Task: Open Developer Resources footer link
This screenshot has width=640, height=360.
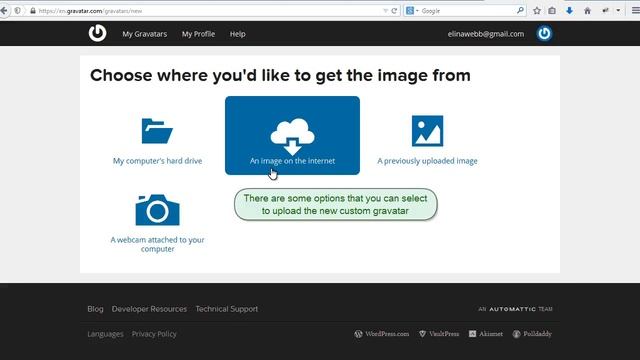Action: point(149,309)
